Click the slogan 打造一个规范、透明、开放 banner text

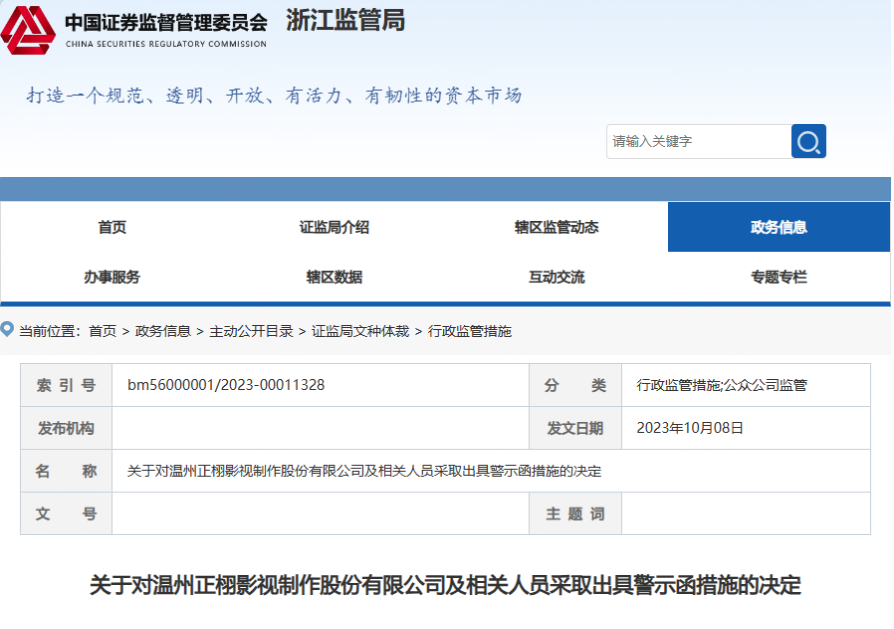coord(274,95)
